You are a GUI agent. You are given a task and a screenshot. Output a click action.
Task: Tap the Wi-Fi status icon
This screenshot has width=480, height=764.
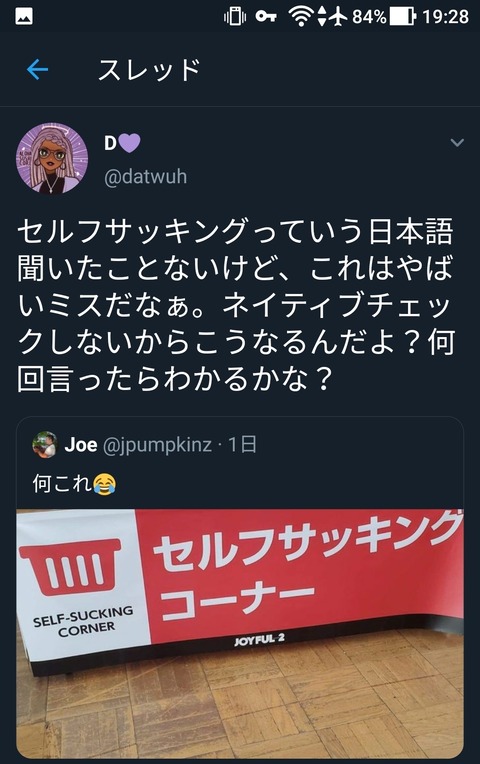pos(301,17)
